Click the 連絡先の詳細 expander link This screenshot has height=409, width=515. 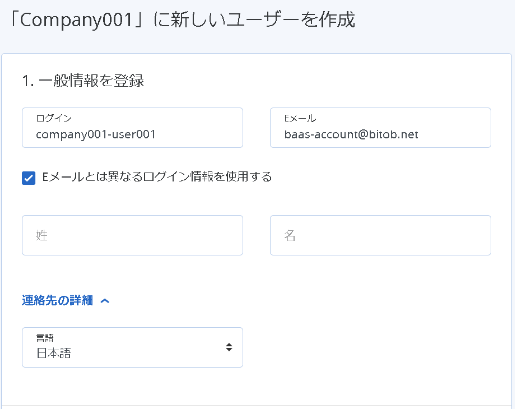point(57,300)
